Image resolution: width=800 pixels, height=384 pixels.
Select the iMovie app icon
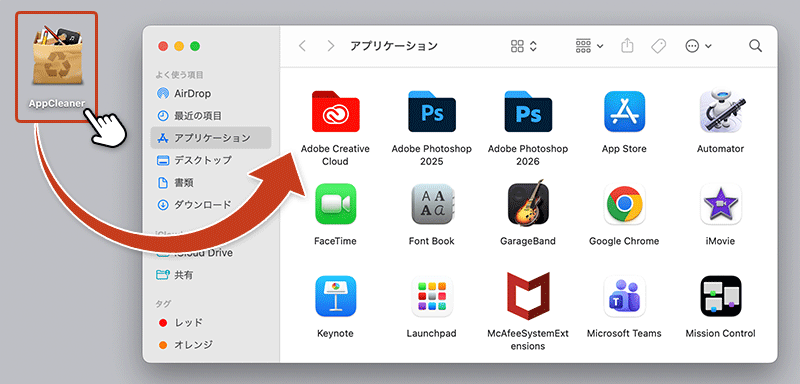tap(720, 204)
